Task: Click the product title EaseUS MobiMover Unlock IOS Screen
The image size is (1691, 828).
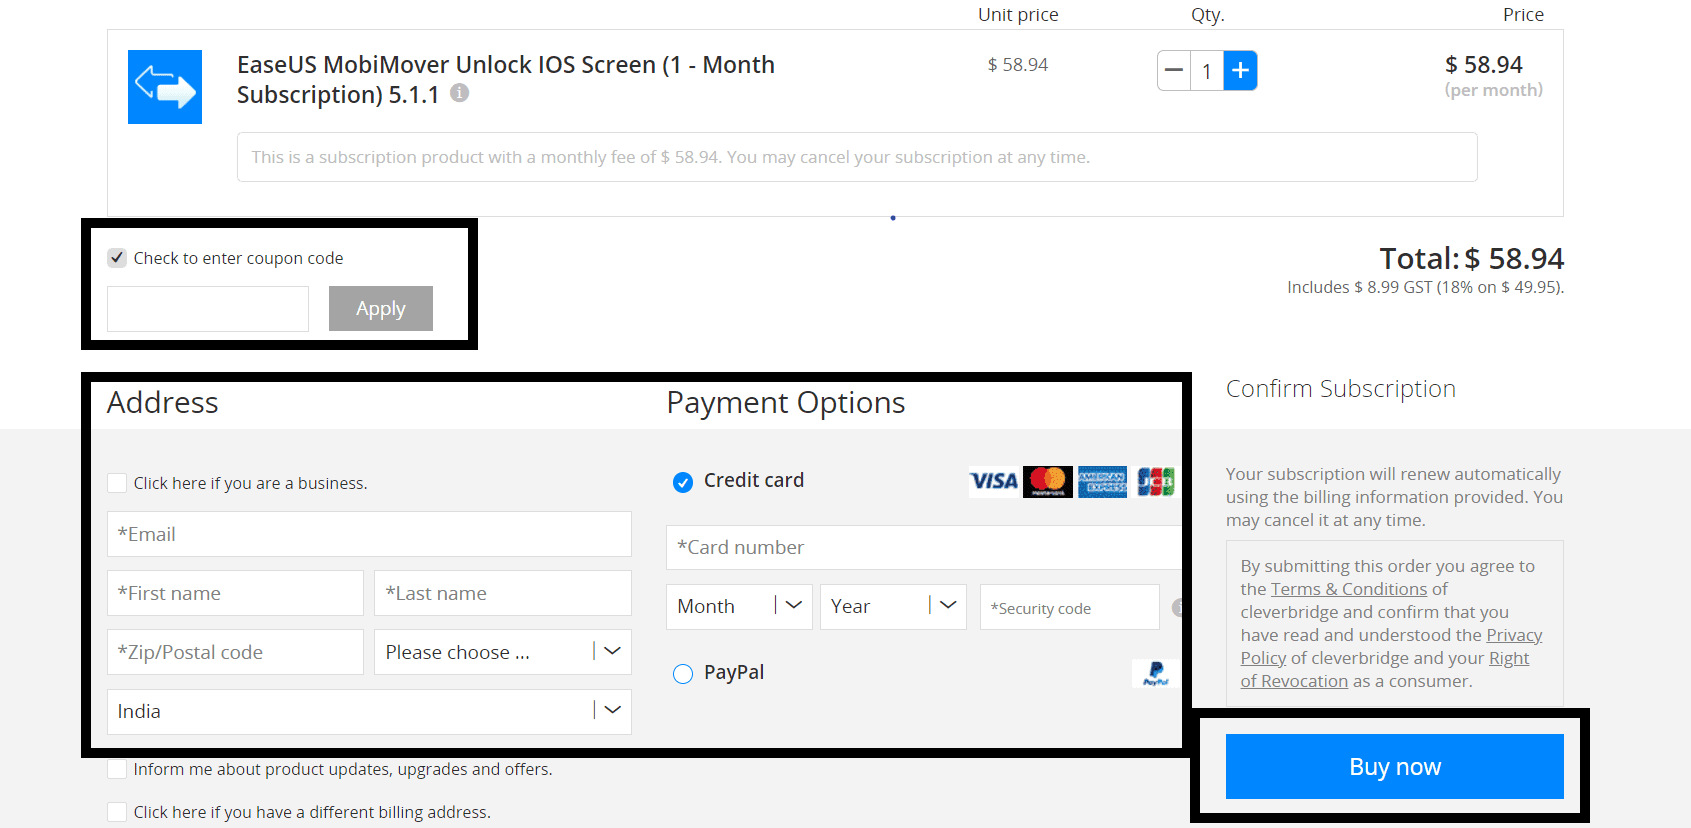Action: point(506,79)
